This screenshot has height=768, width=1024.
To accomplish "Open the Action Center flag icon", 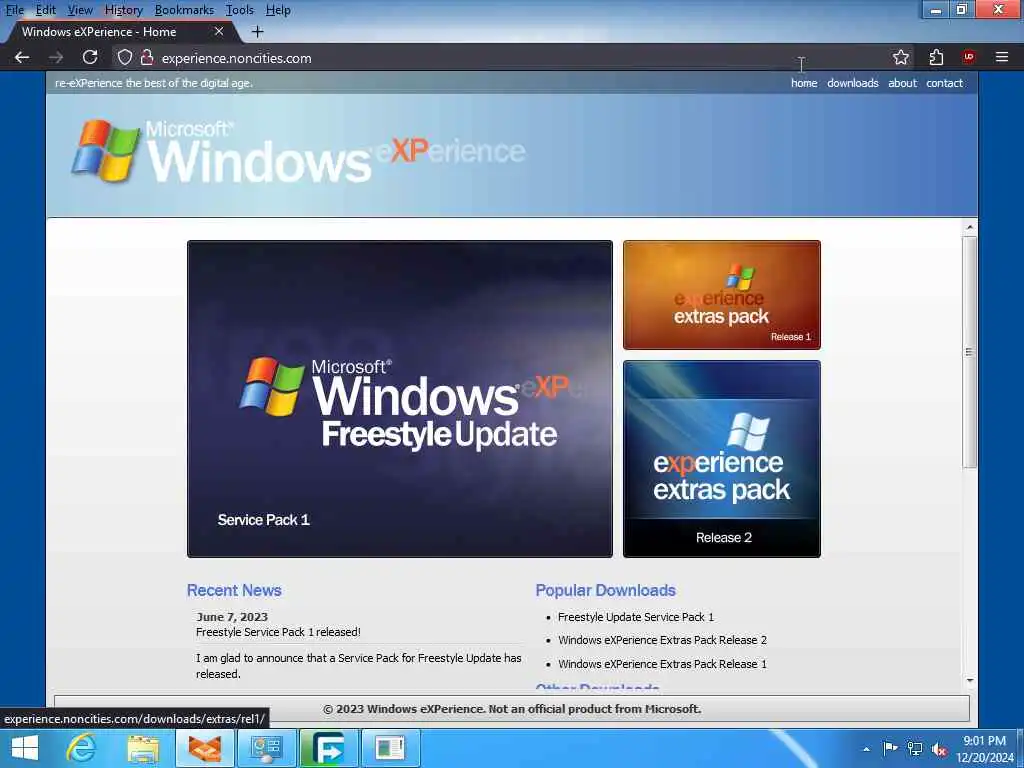I will (889, 748).
